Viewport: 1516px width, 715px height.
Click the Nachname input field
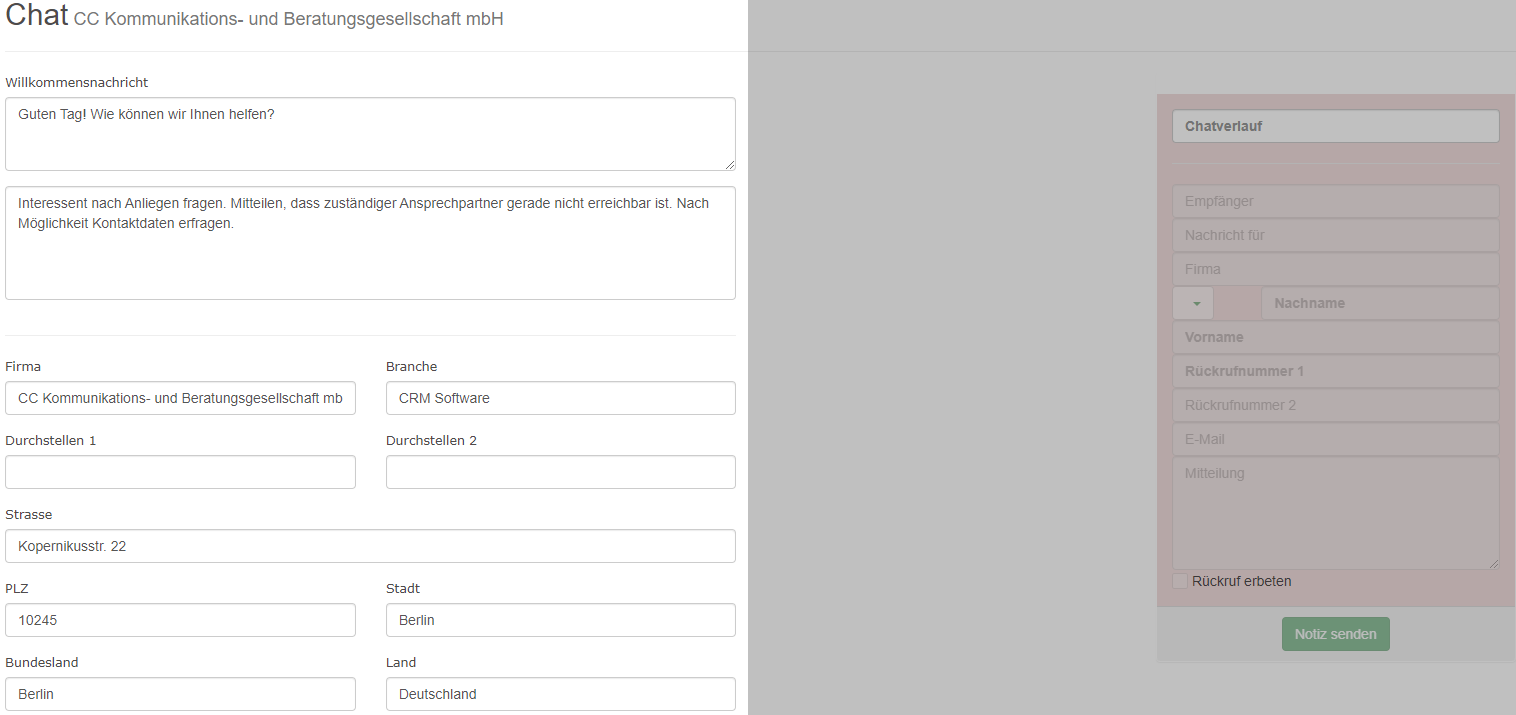1380,303
